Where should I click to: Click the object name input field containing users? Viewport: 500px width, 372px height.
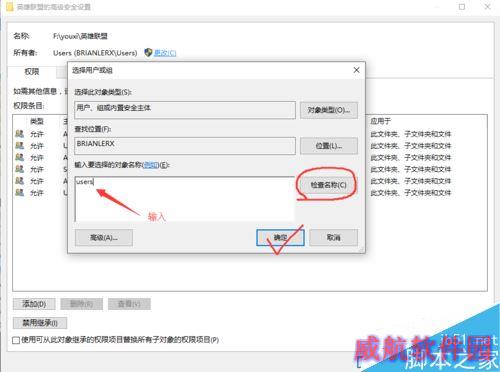[185, 199]
